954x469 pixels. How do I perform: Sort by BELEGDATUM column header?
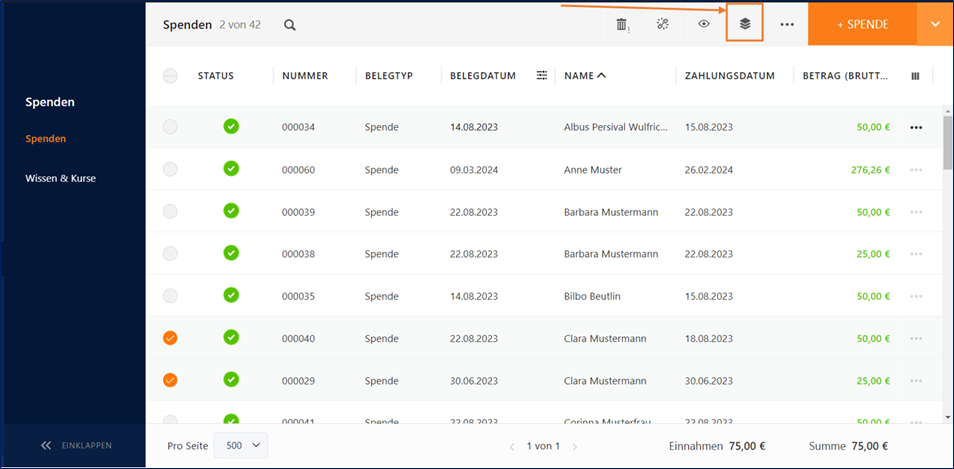(483, 76)
